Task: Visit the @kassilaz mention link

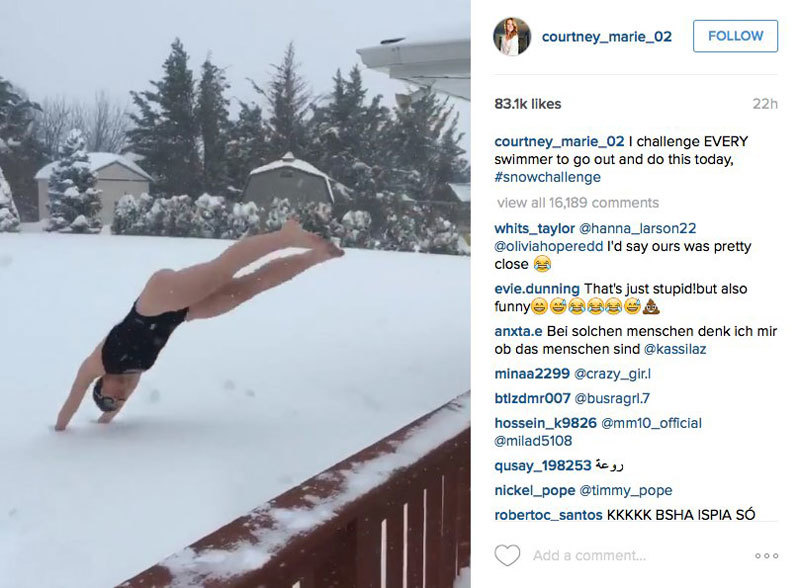Action: tap(675, 349)
